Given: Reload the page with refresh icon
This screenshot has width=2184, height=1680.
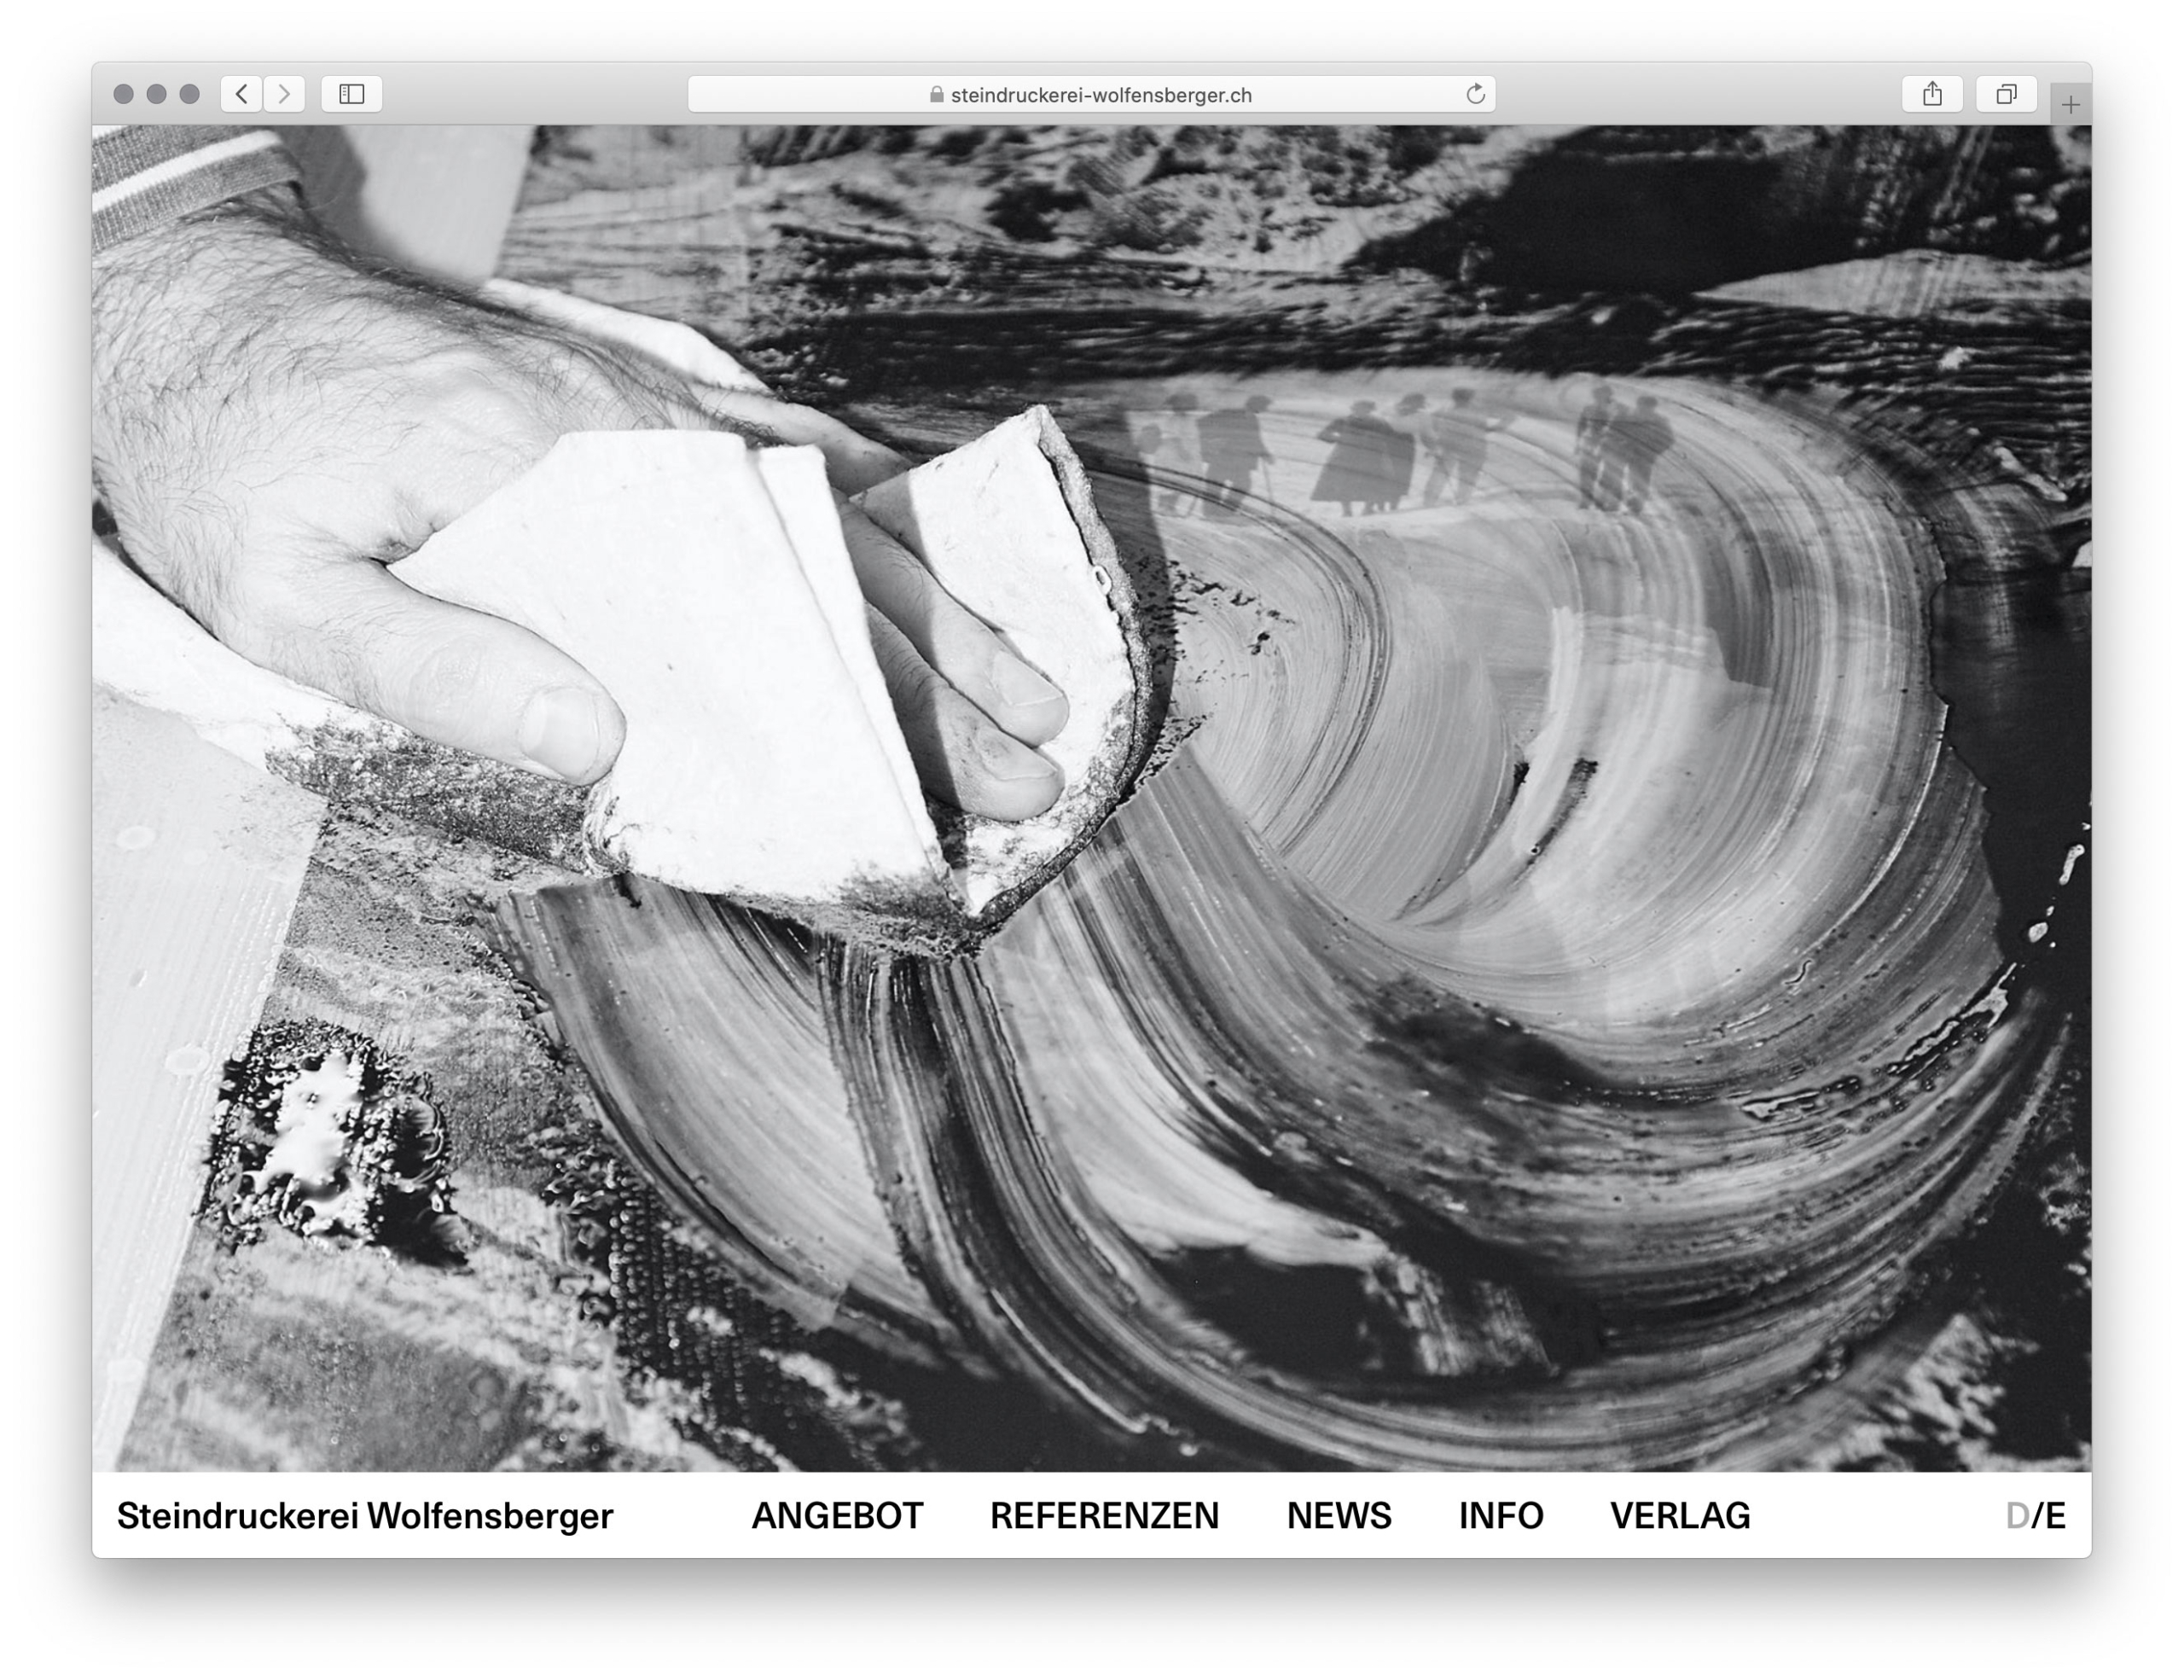Looking at the screenshot, I should [x=1475, y=94].
